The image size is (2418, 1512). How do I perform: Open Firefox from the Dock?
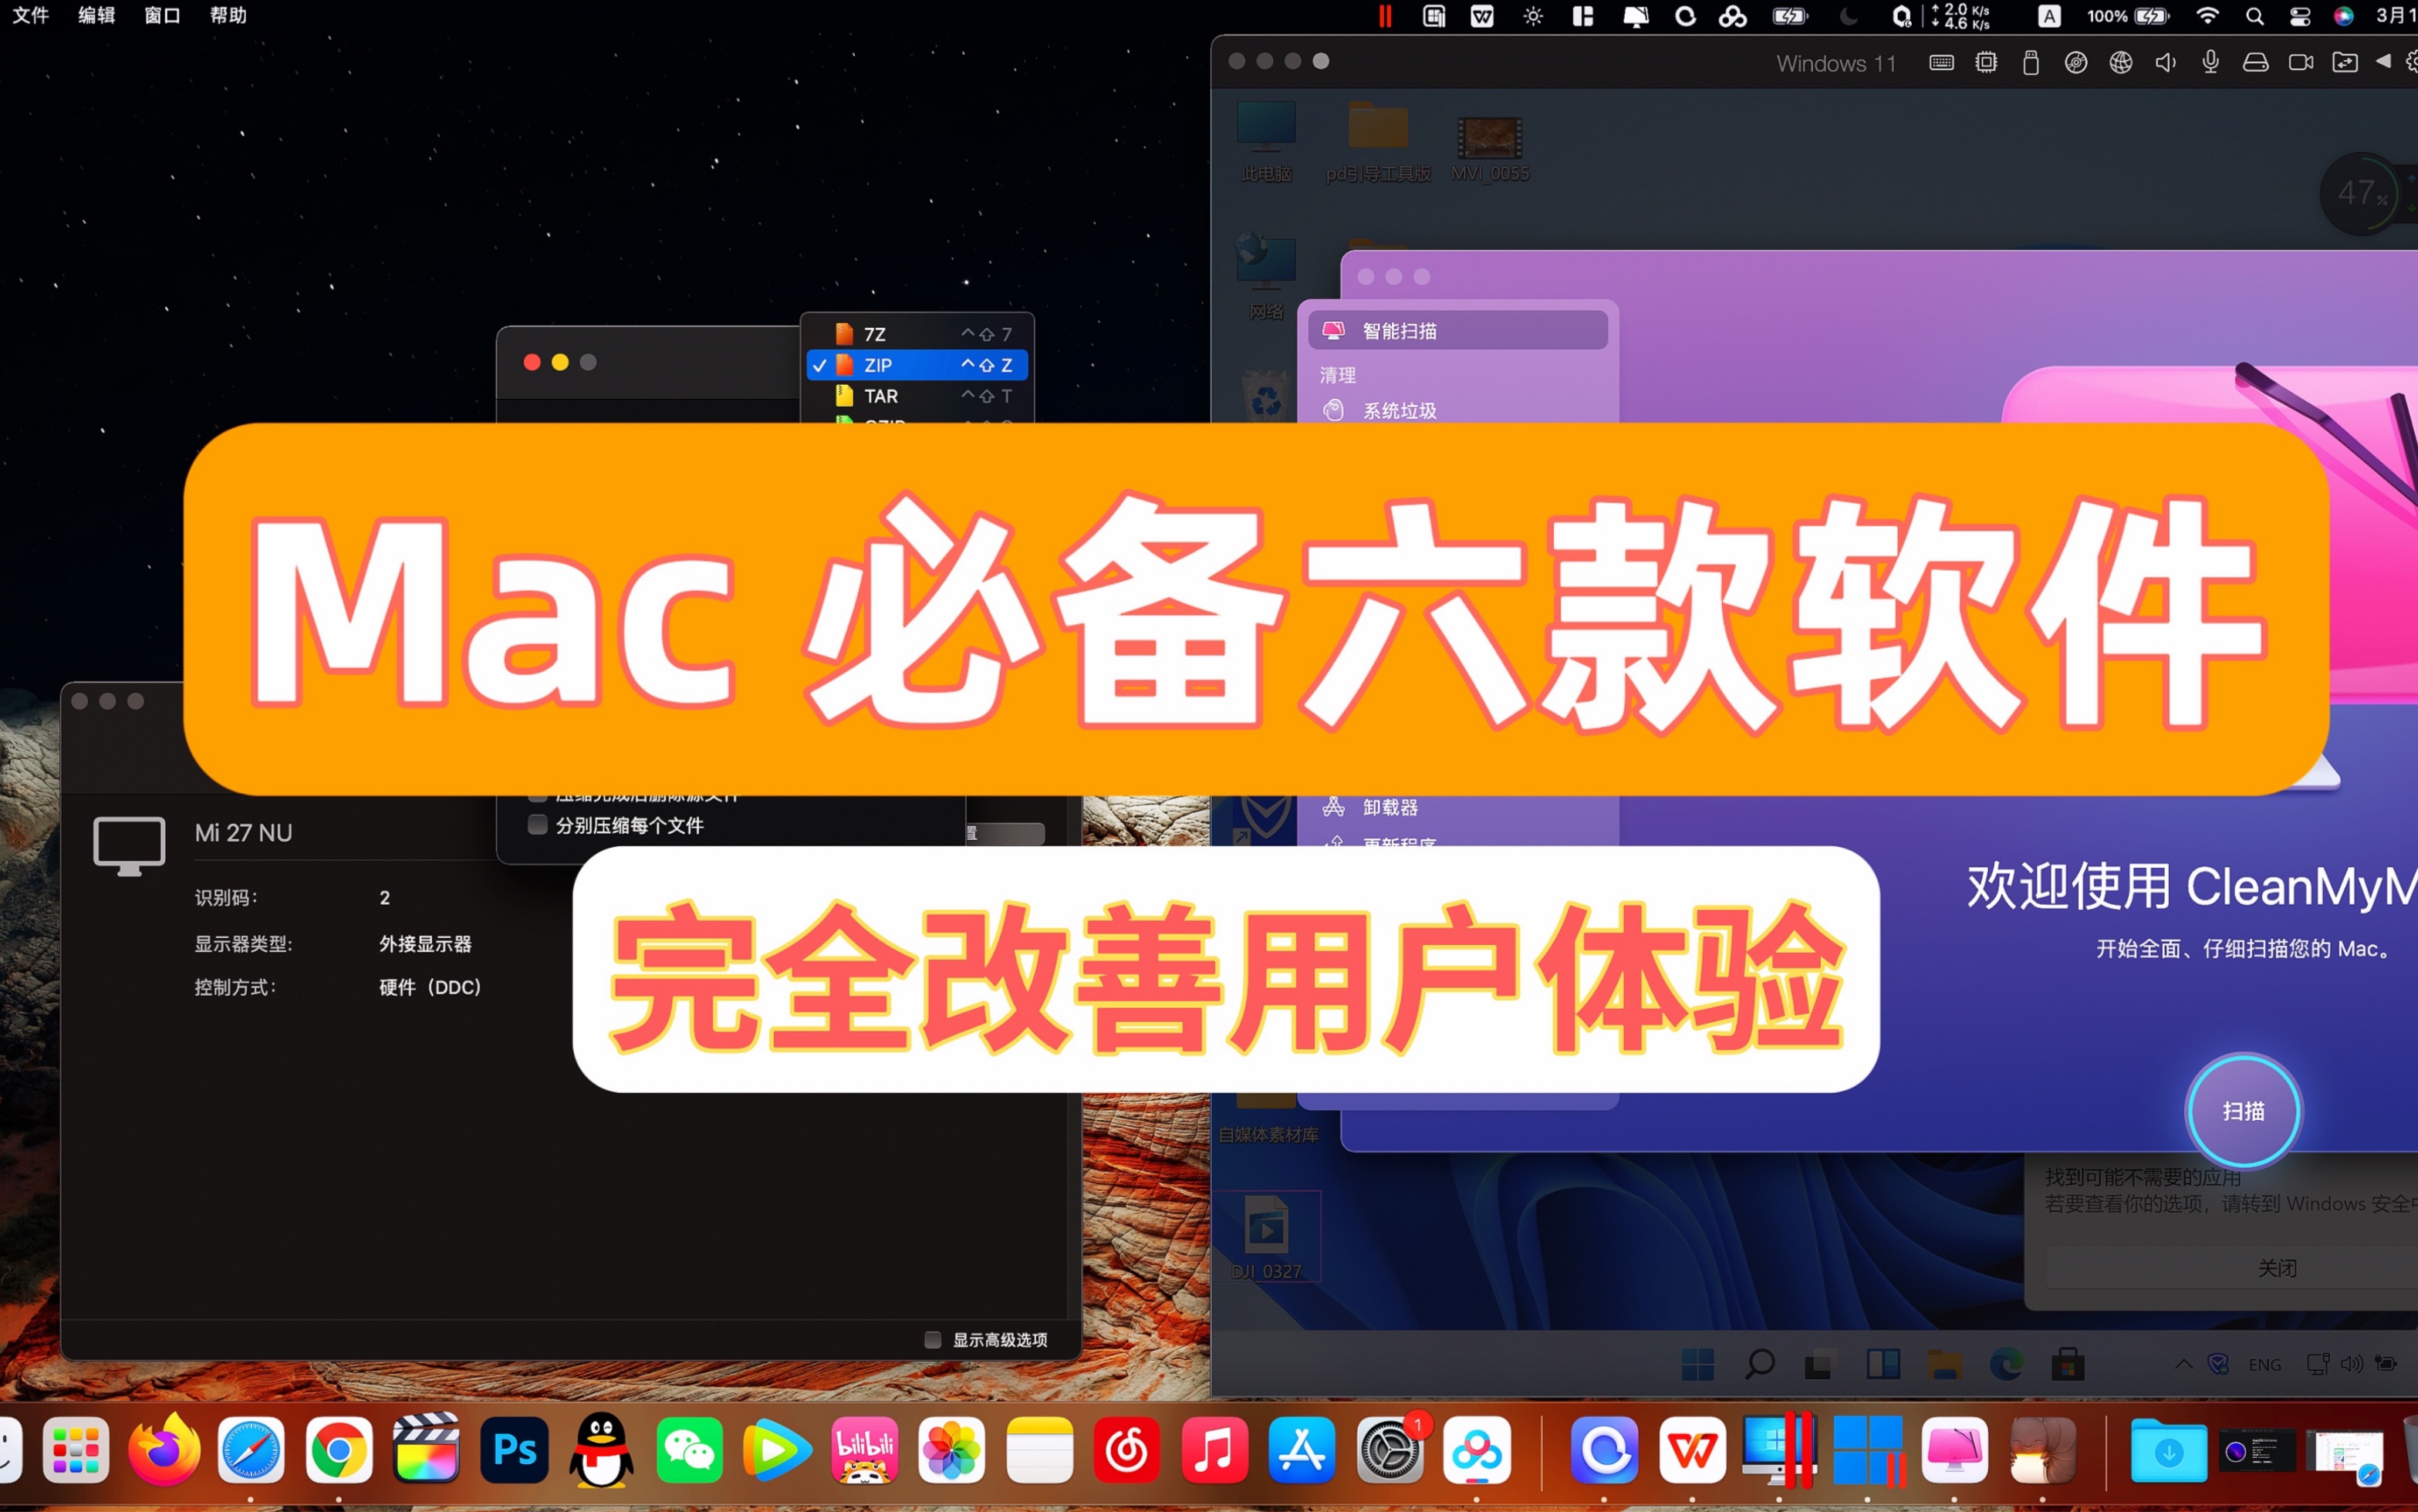click(x=164, y=1449)
